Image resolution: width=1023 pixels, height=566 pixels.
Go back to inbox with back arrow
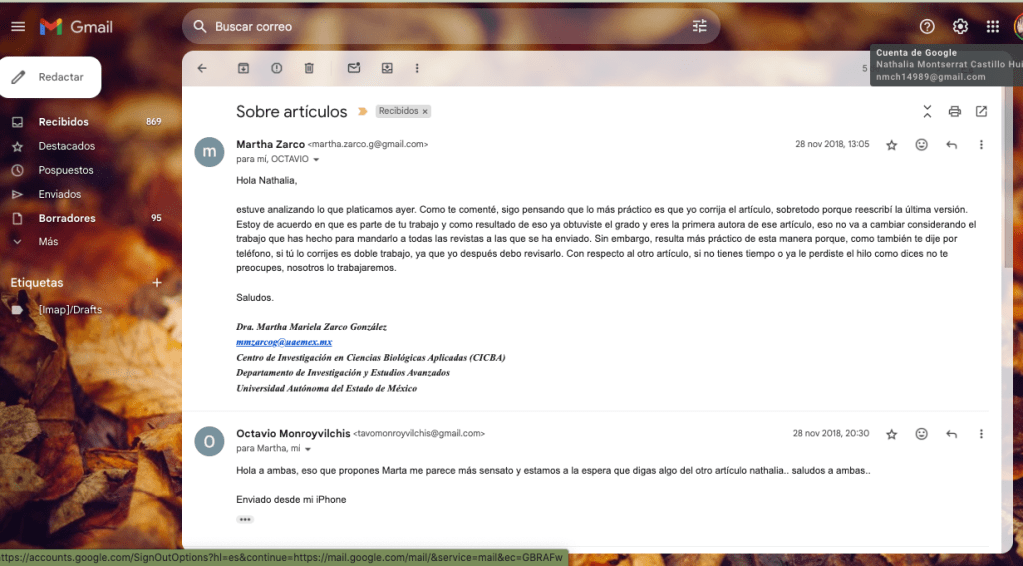[x=202, y=68]
